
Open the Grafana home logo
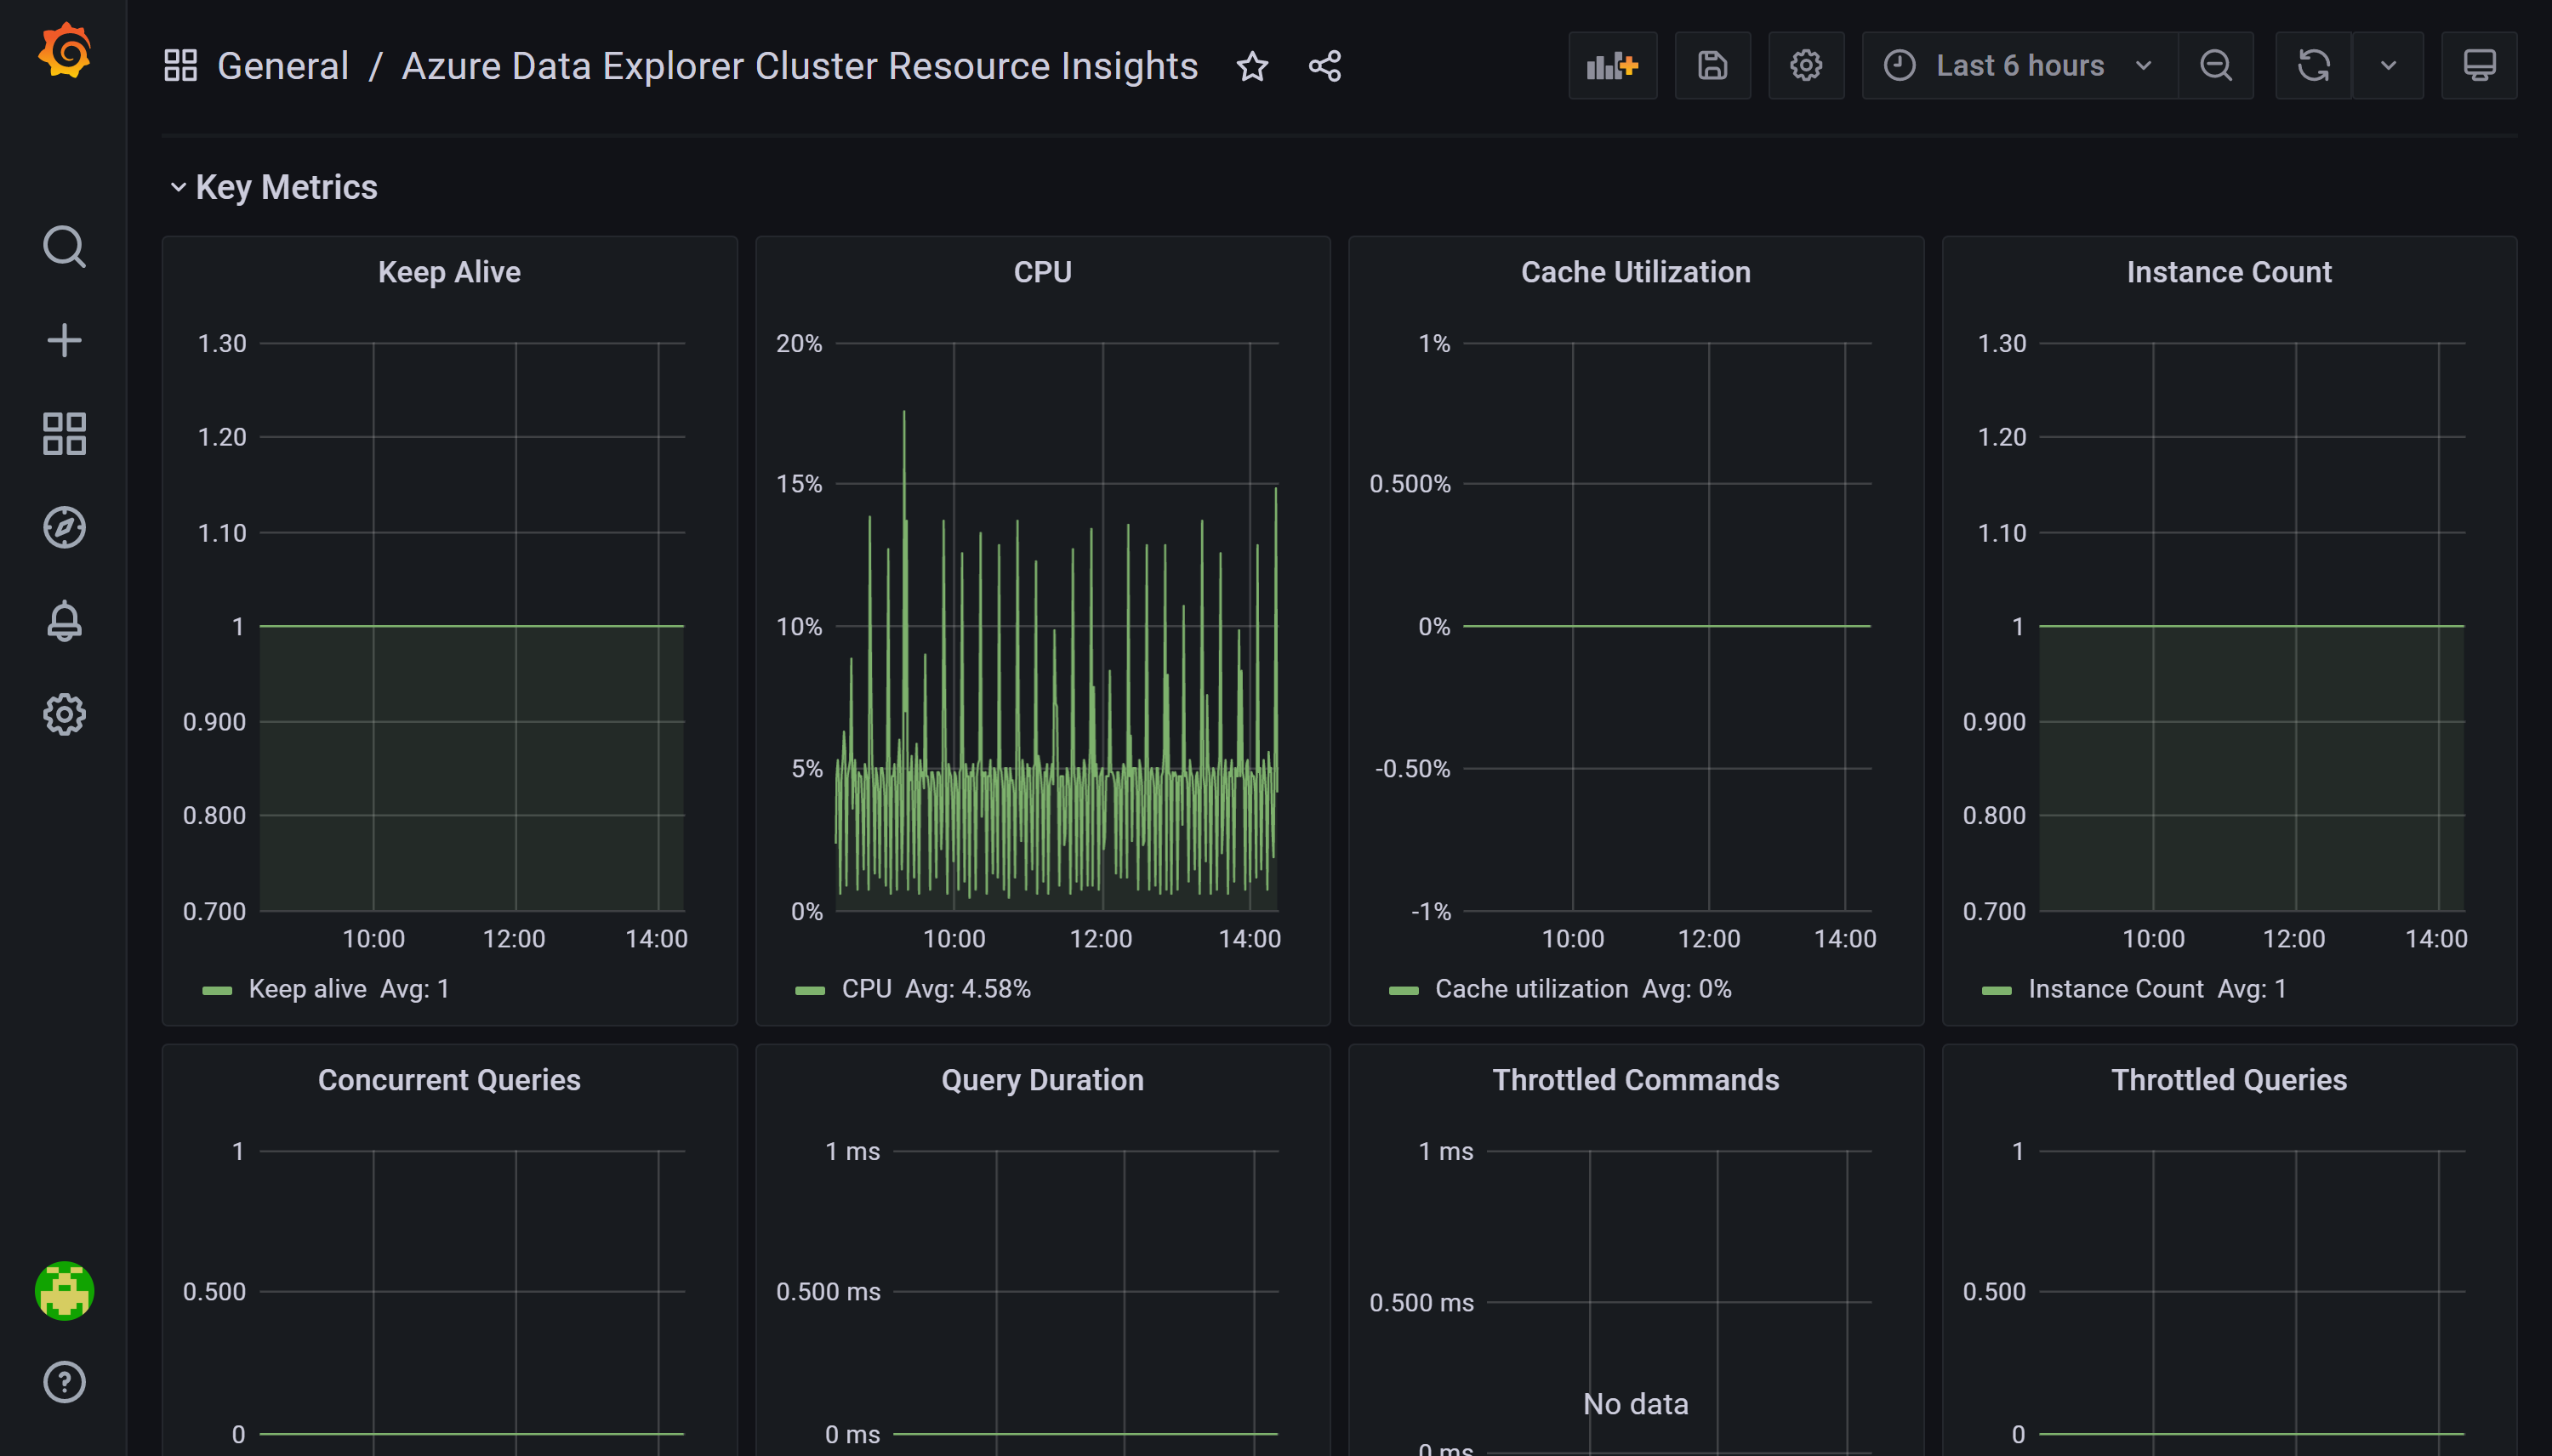coord(64,52)
